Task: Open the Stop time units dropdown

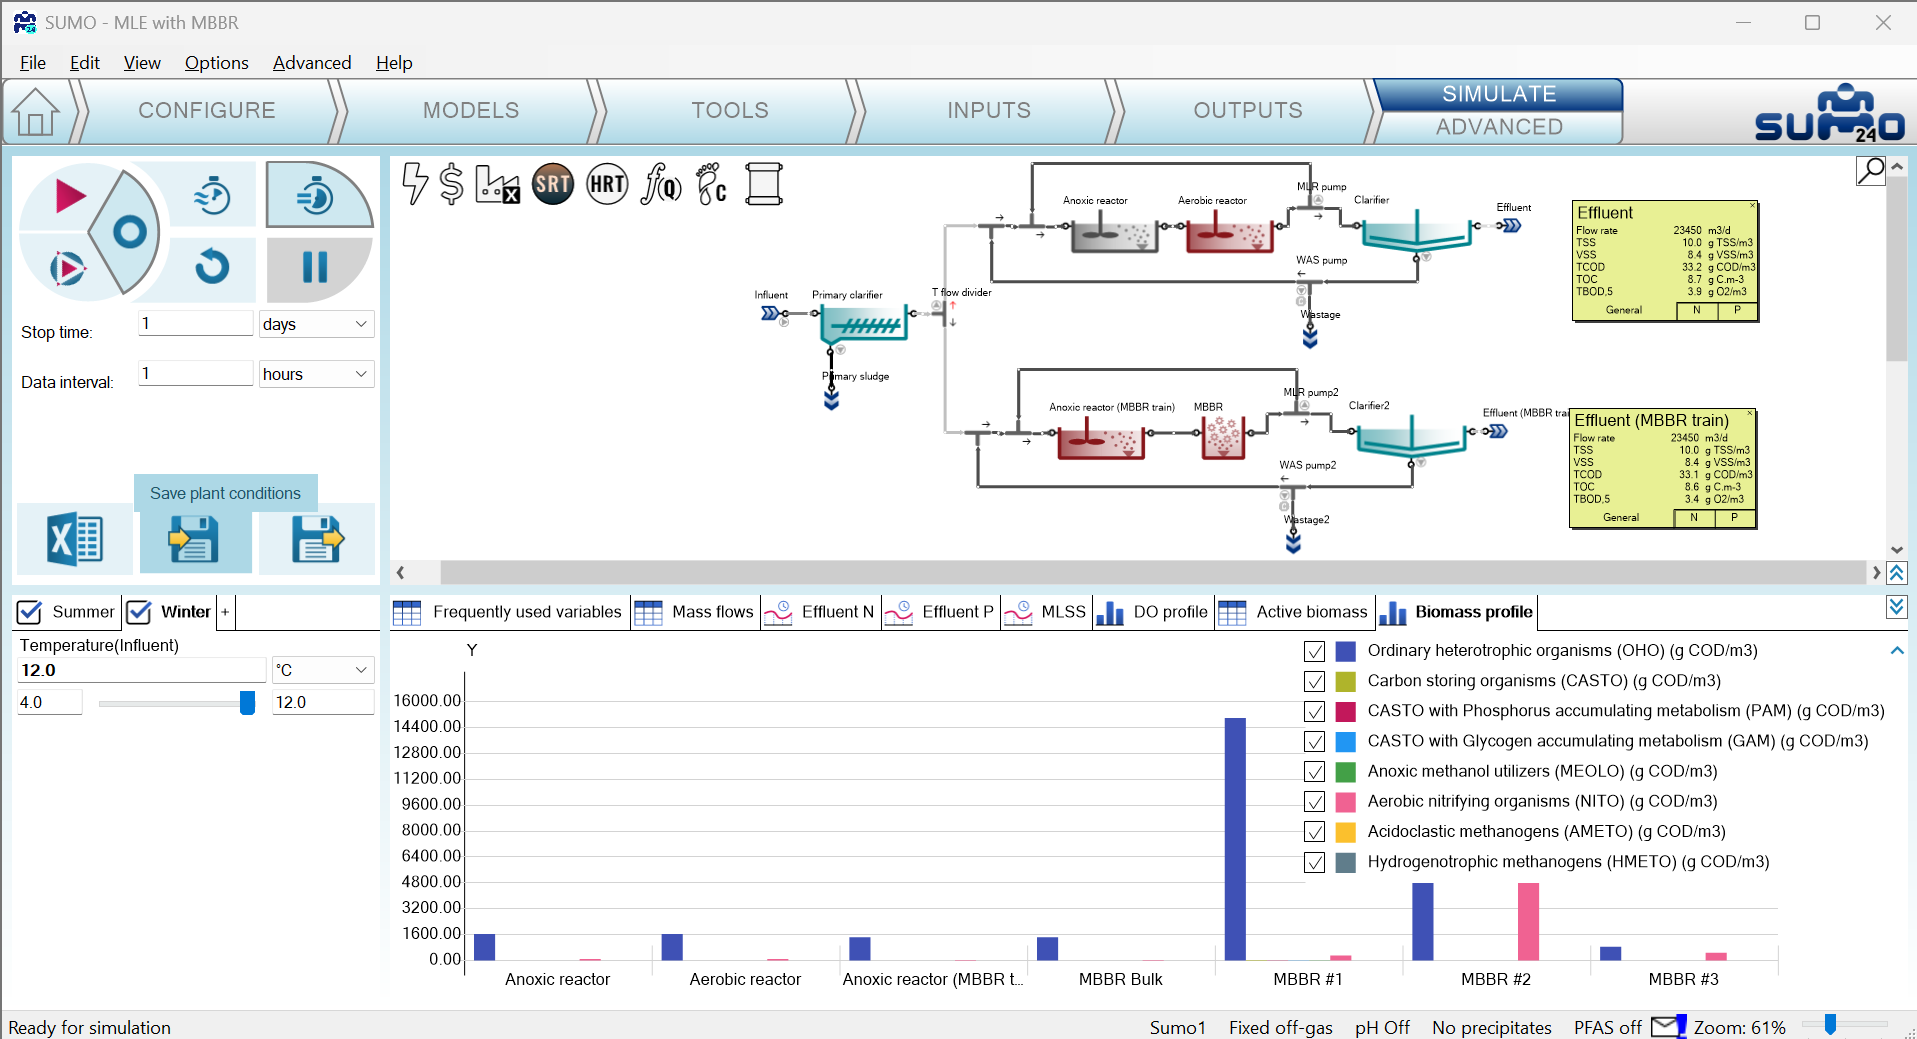Action: tap(316, 324)
